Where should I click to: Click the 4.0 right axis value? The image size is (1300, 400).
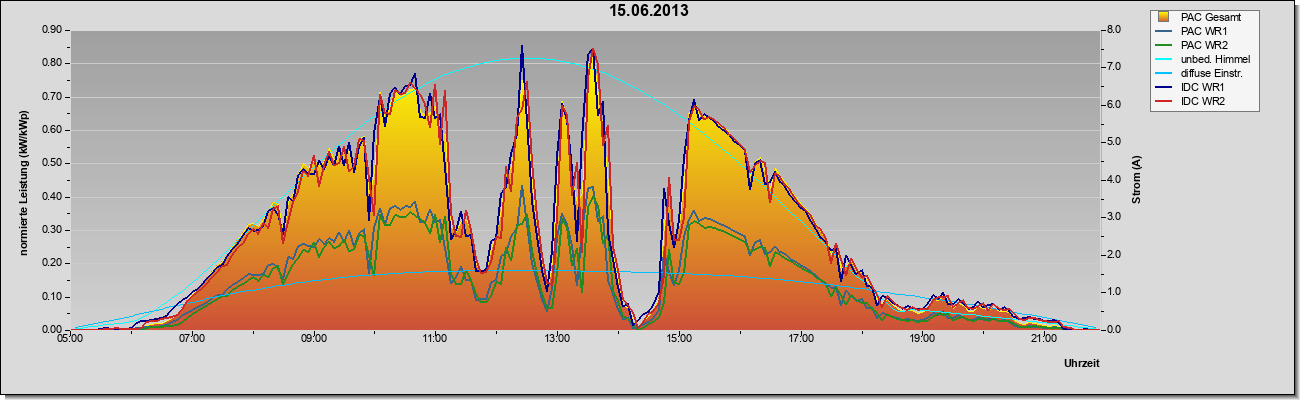1113,180
